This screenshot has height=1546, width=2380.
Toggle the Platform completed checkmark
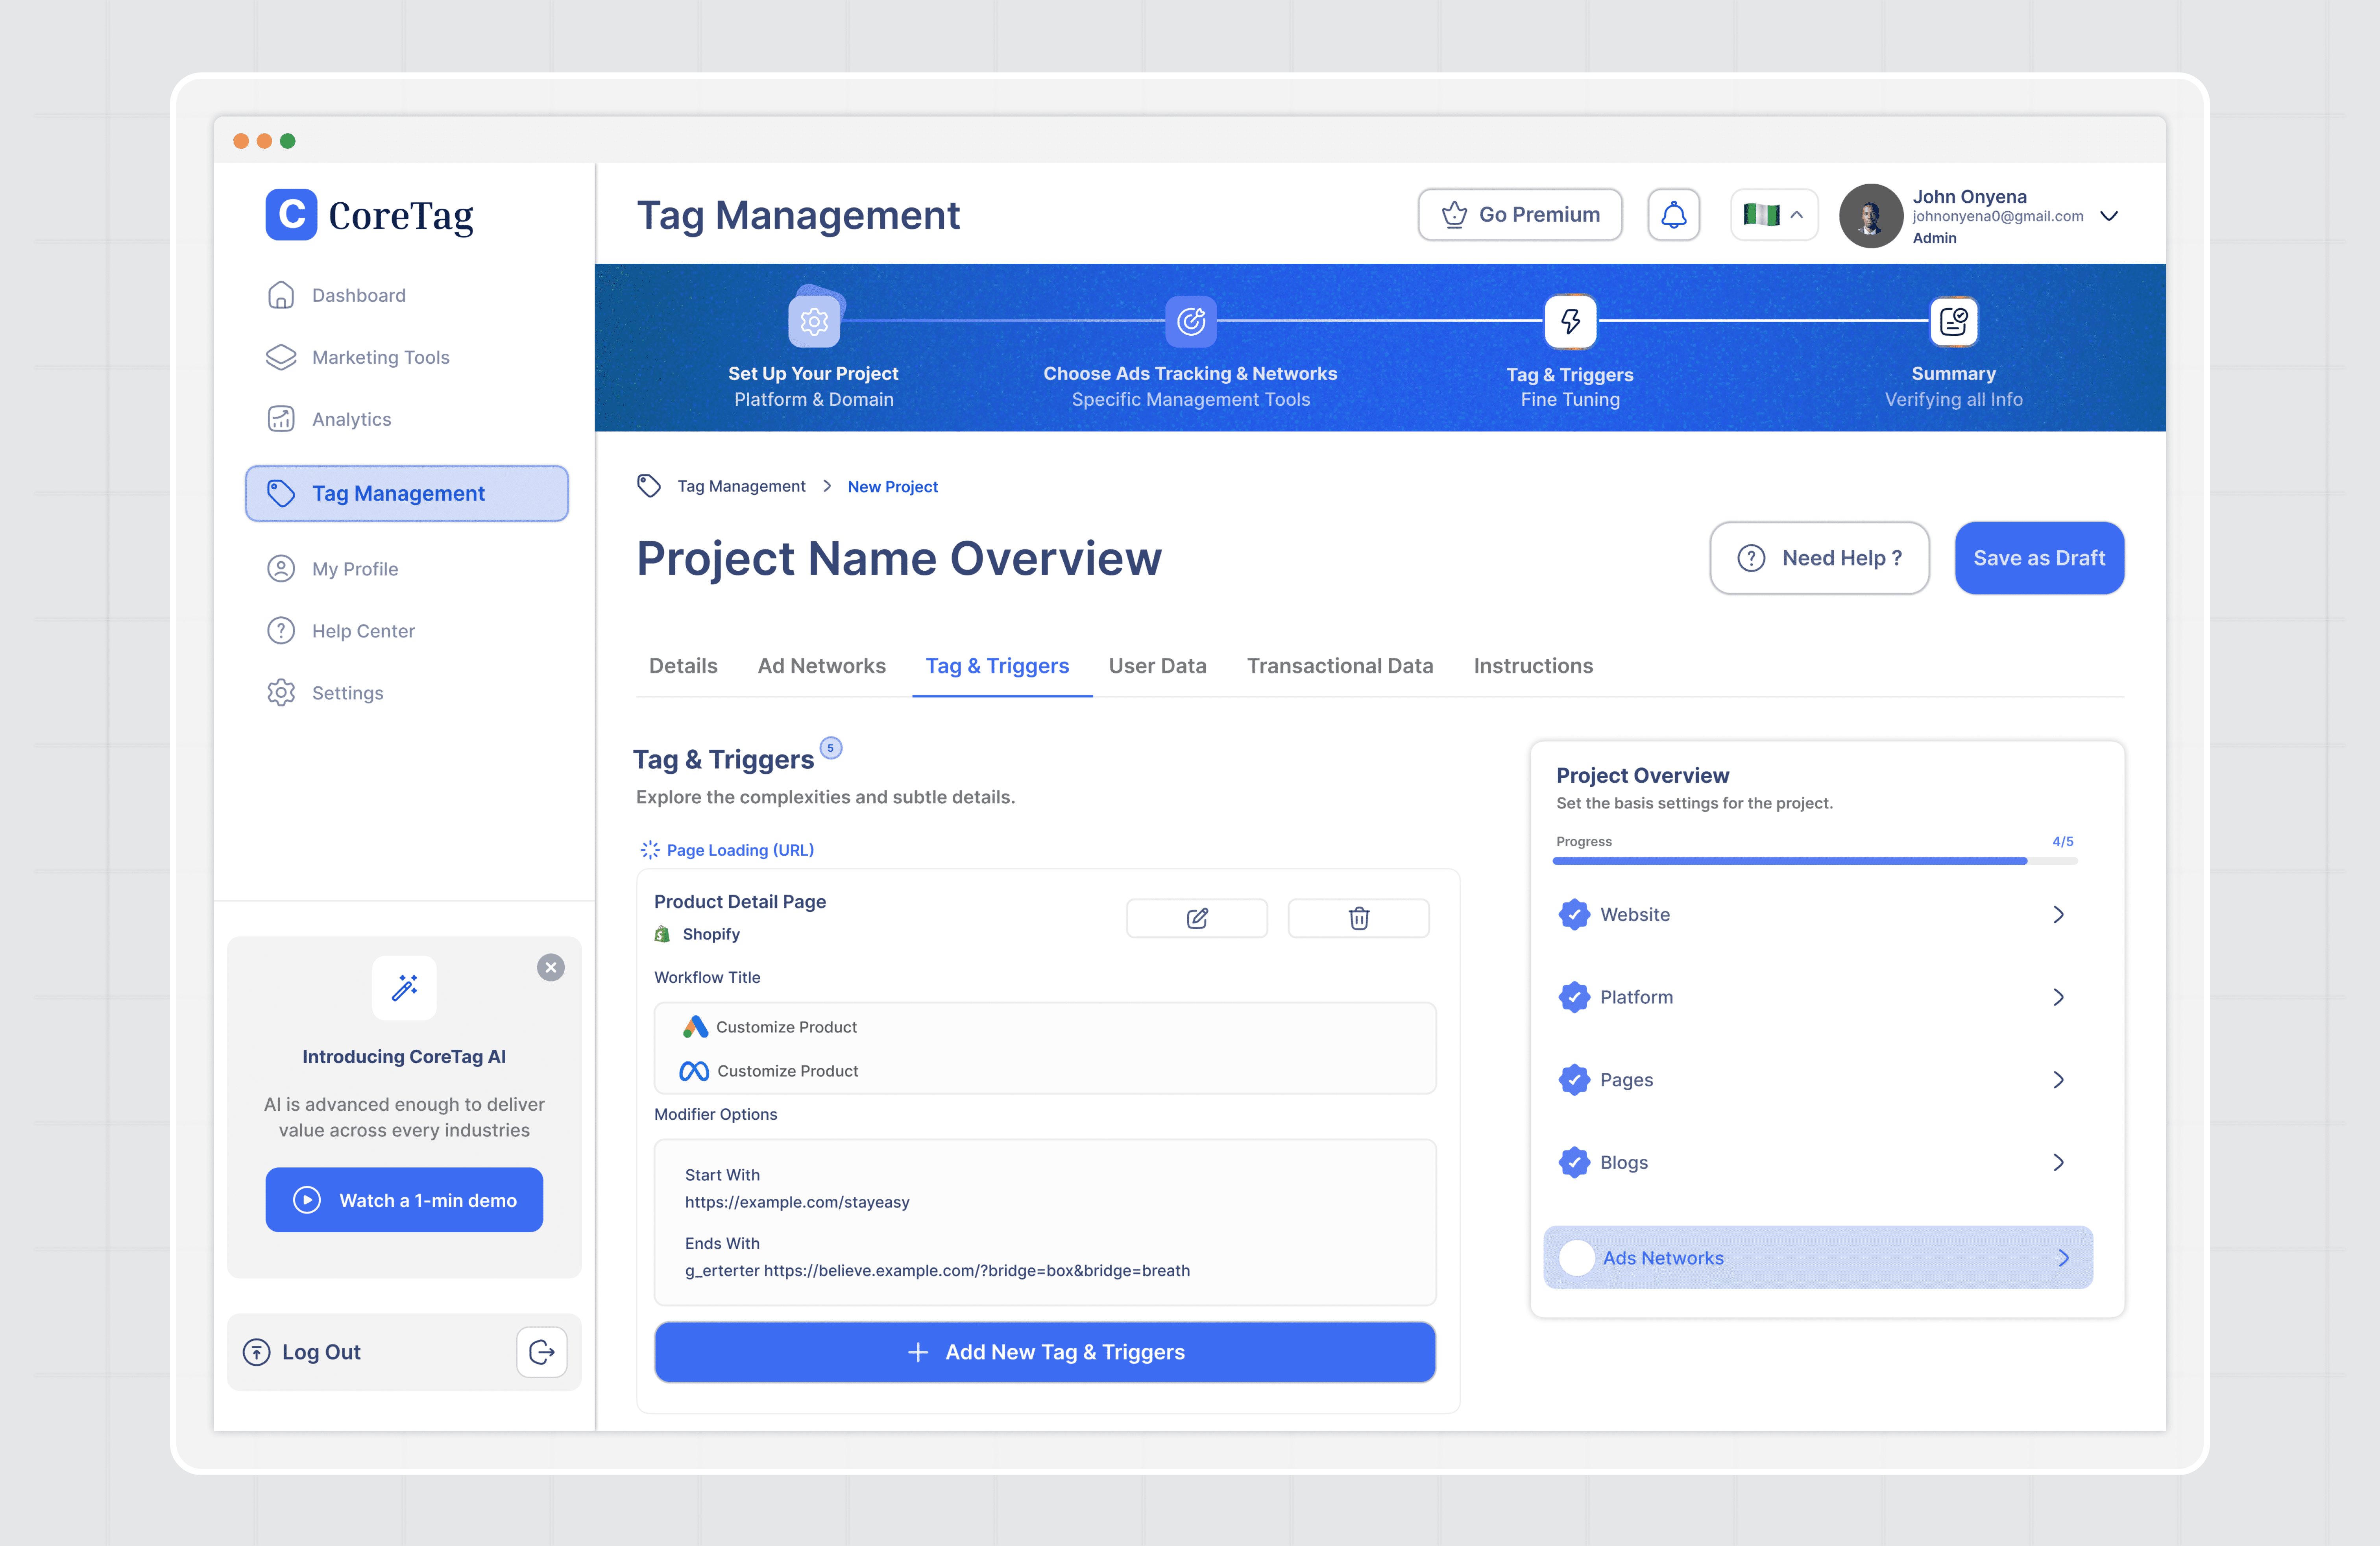[1574, 997]
